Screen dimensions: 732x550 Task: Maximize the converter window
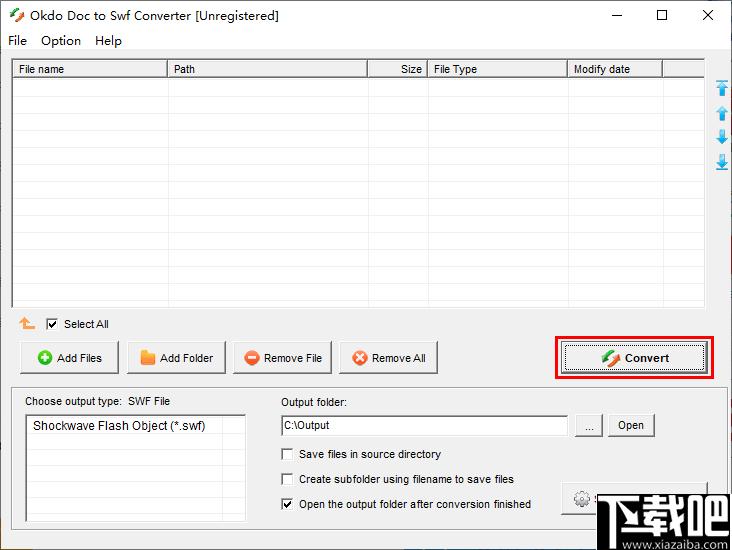(662, 15)
